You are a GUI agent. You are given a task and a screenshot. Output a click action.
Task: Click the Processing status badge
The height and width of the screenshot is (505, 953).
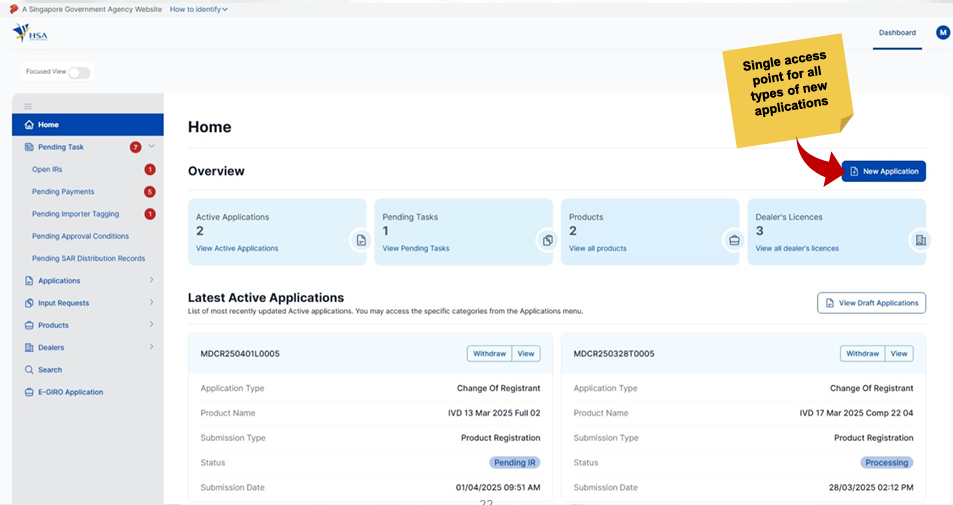(x=887, y=462)
